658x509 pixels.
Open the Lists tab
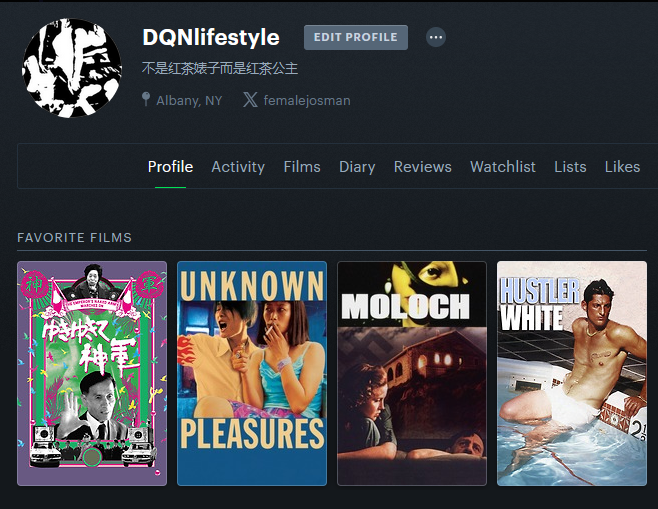tap(570, 167)
